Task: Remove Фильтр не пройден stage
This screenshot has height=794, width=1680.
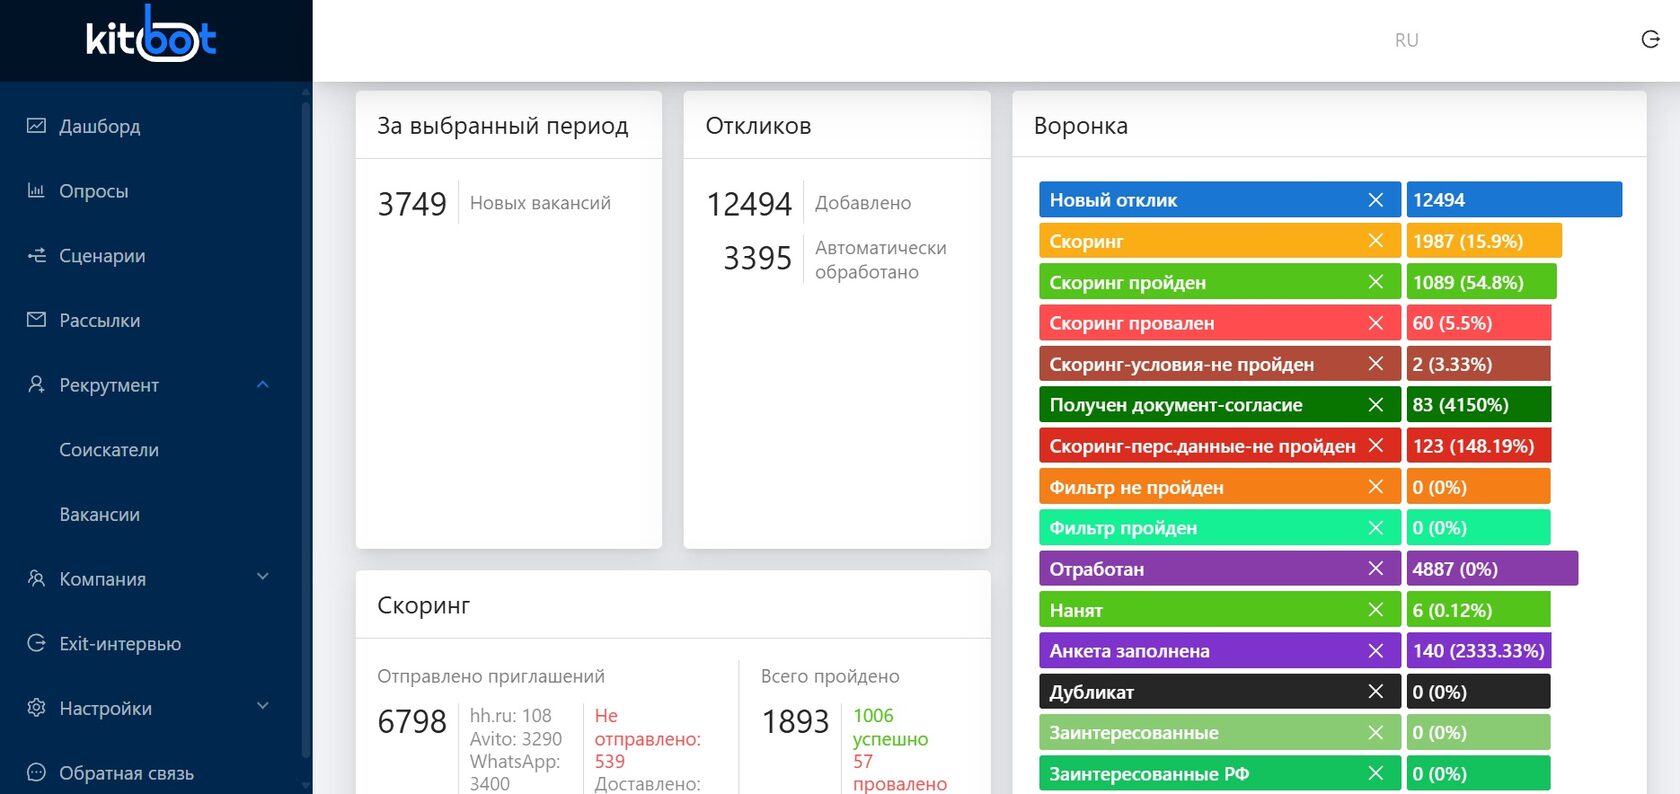Action: 1376,487
